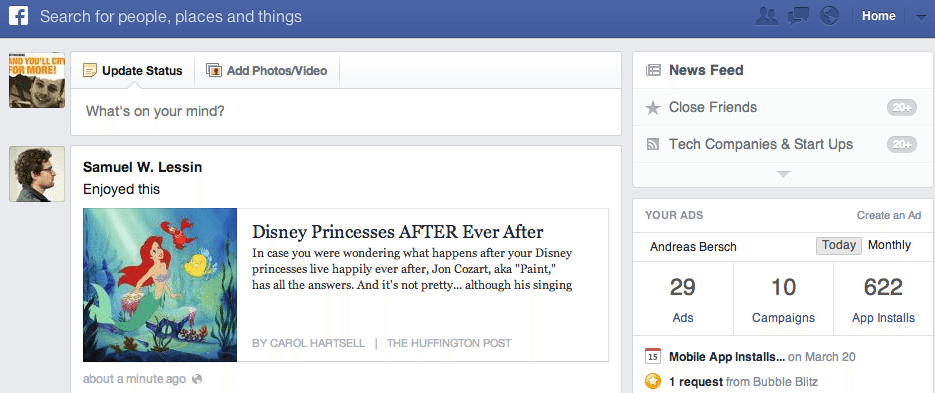Open the Close Friends list
This screenshot has height=393, width=935.
click(x=713, y=107)
